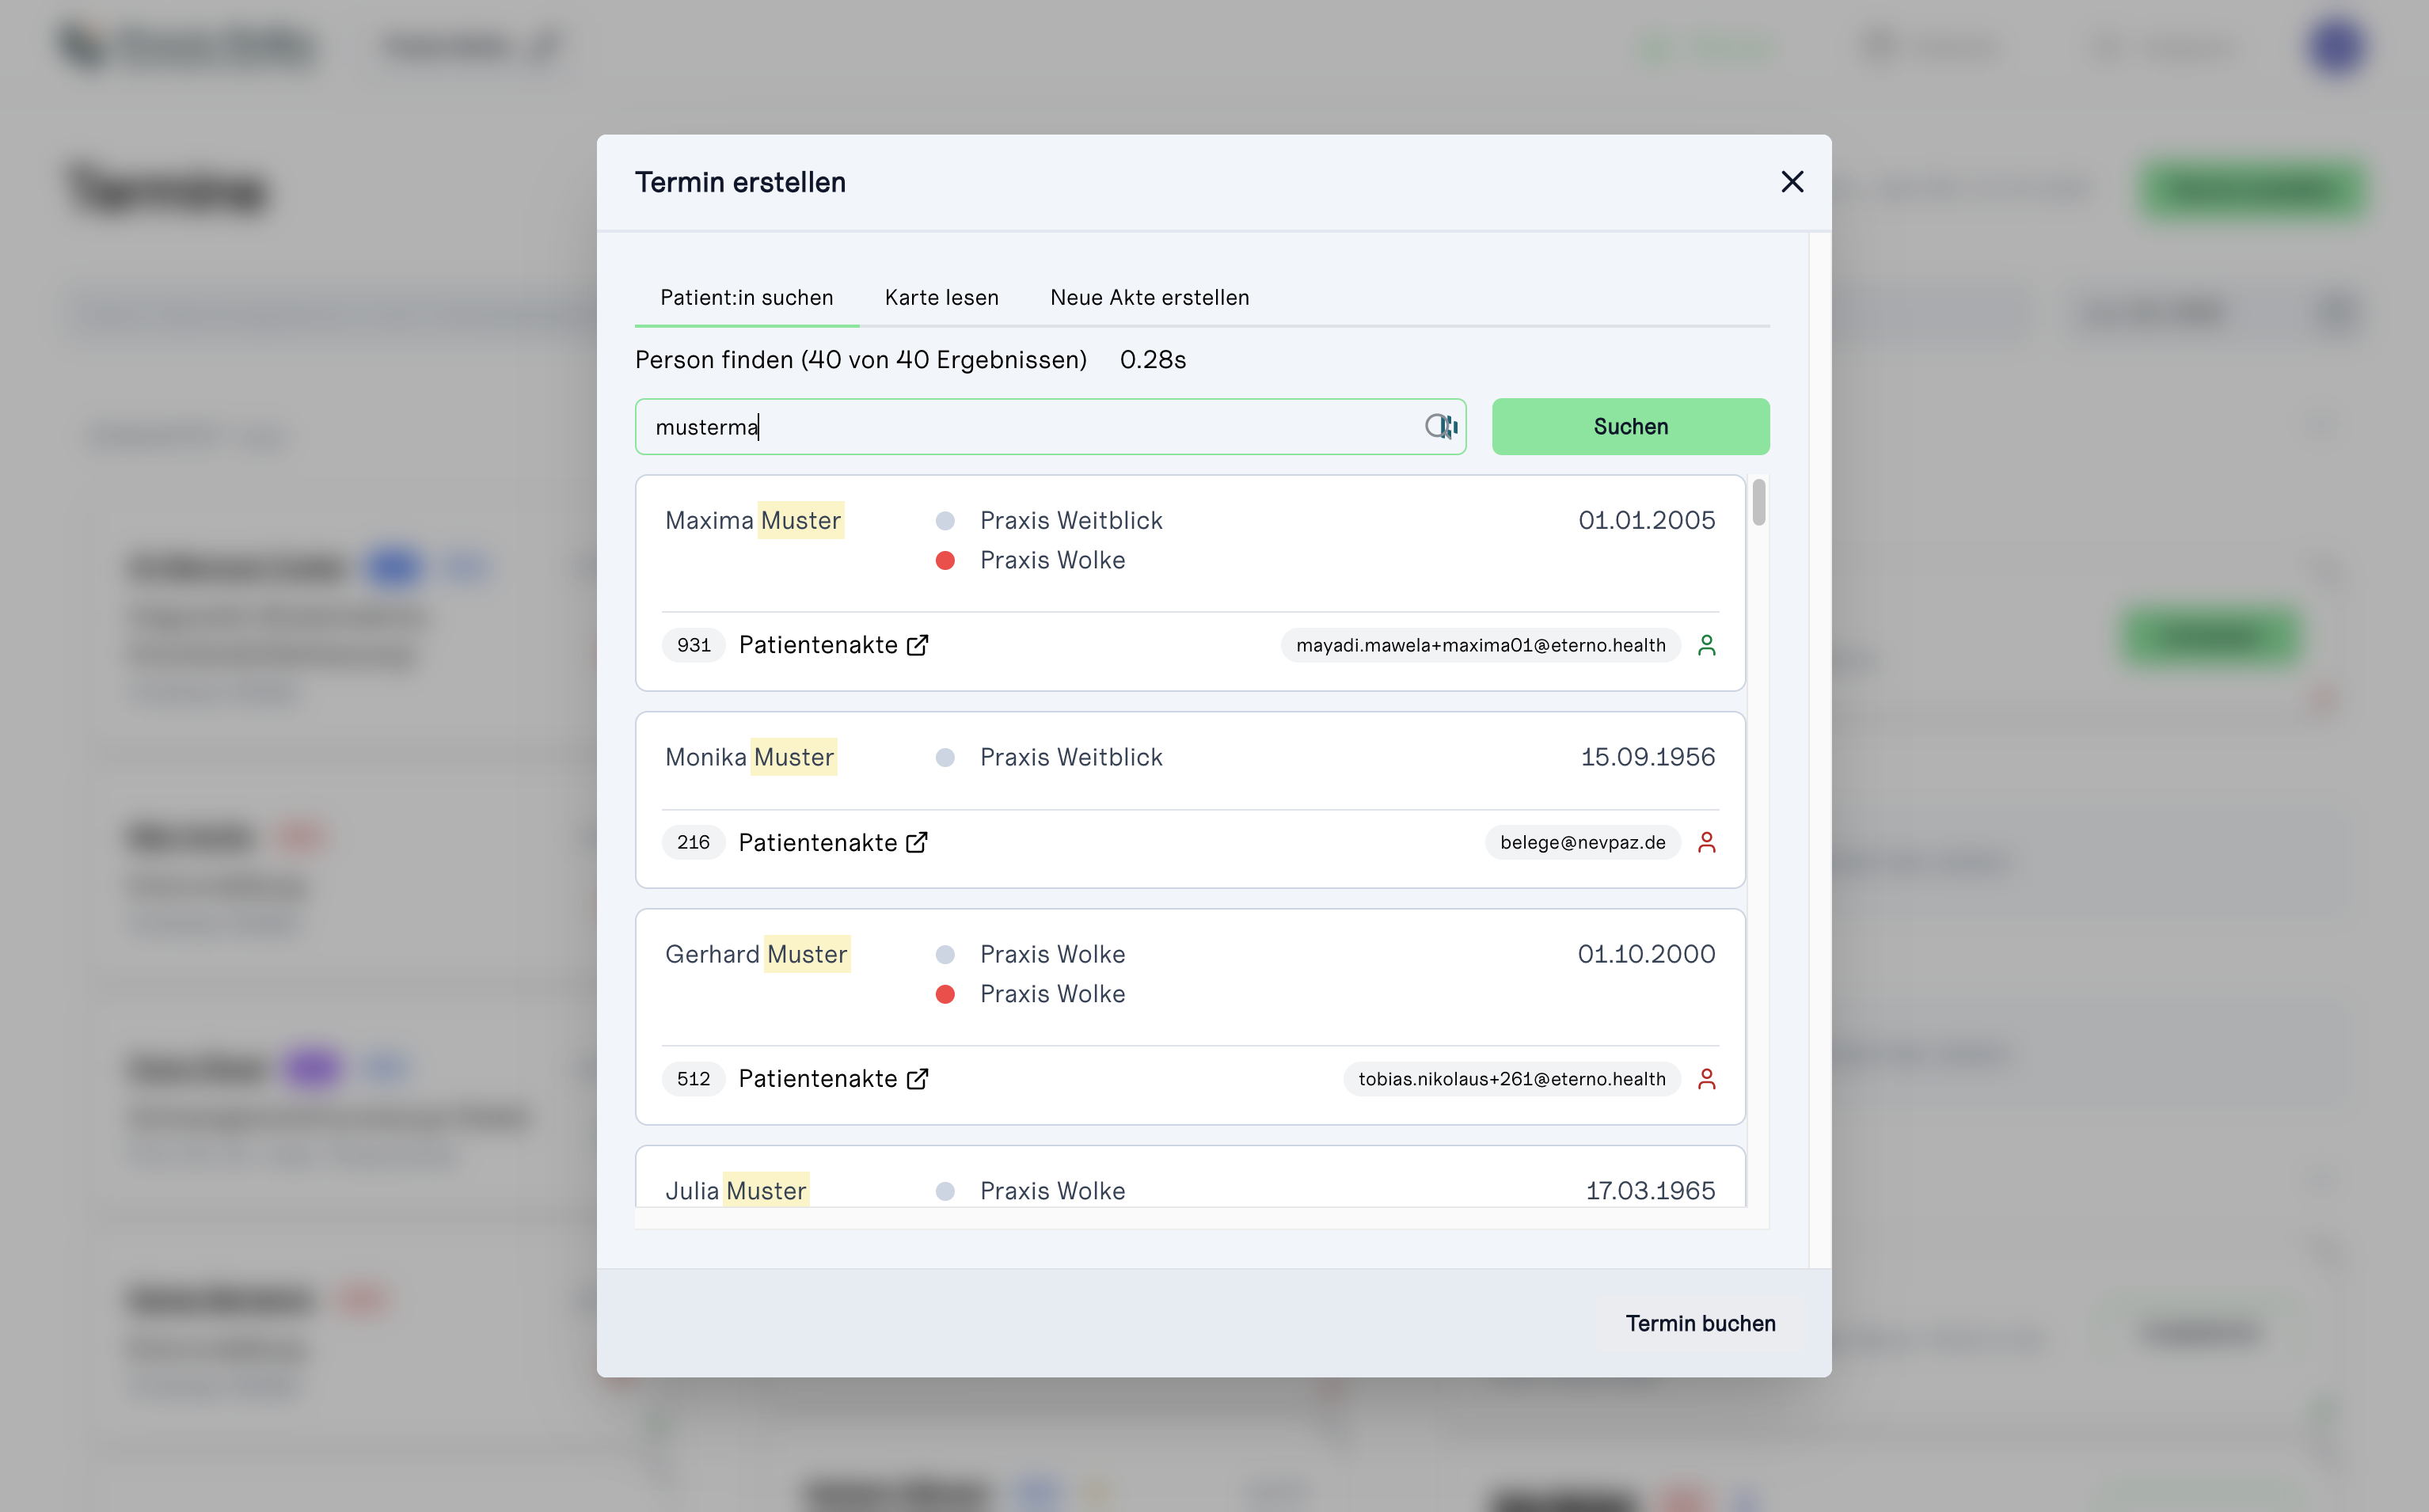Click Praxis Weitblick in Monika Muster's card

click(1071, 757)
